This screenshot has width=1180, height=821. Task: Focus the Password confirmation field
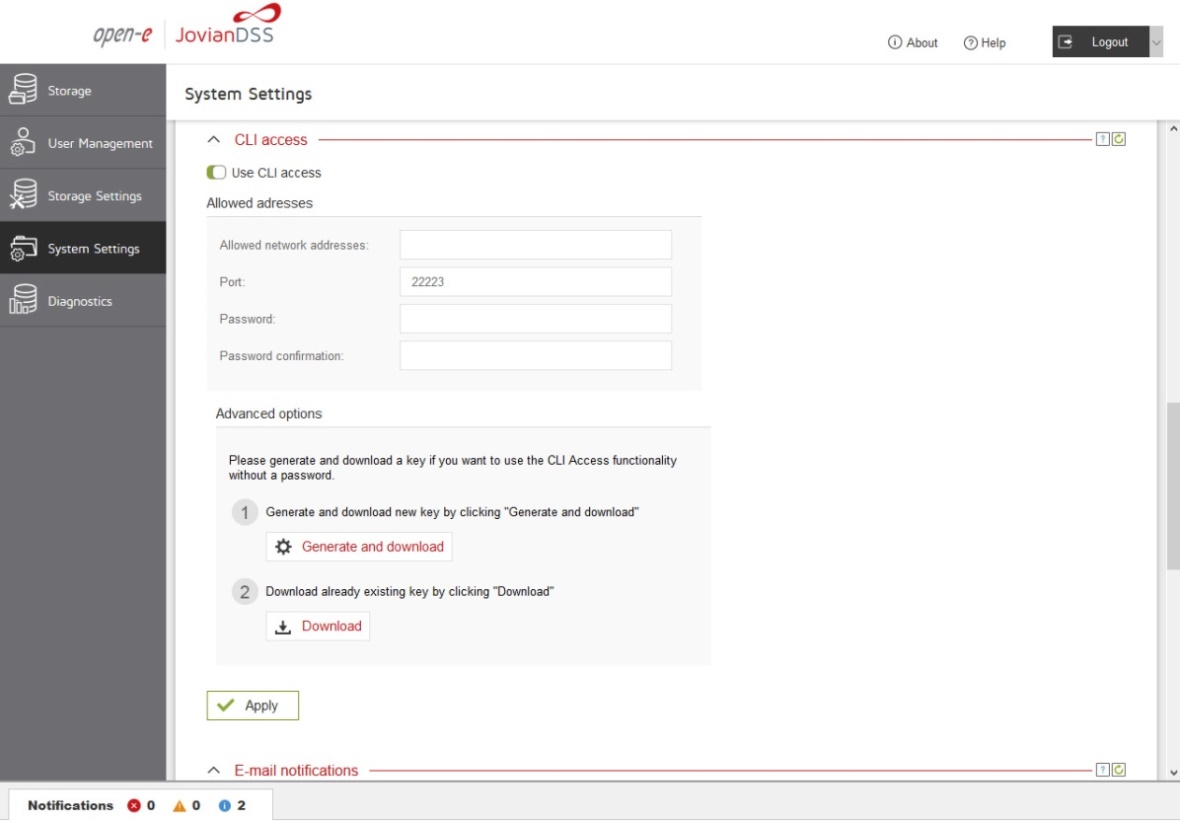[x=536, y=356]
